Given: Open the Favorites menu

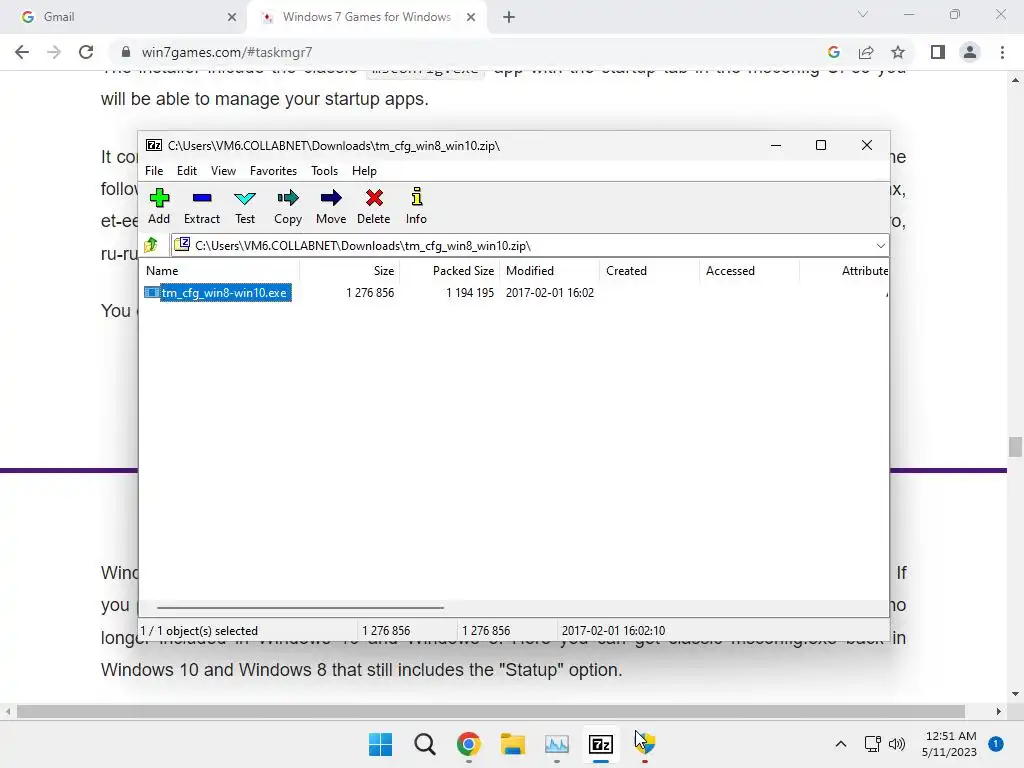Looking at the screenshot, I should pyautogui.click(x=273, y=170).
